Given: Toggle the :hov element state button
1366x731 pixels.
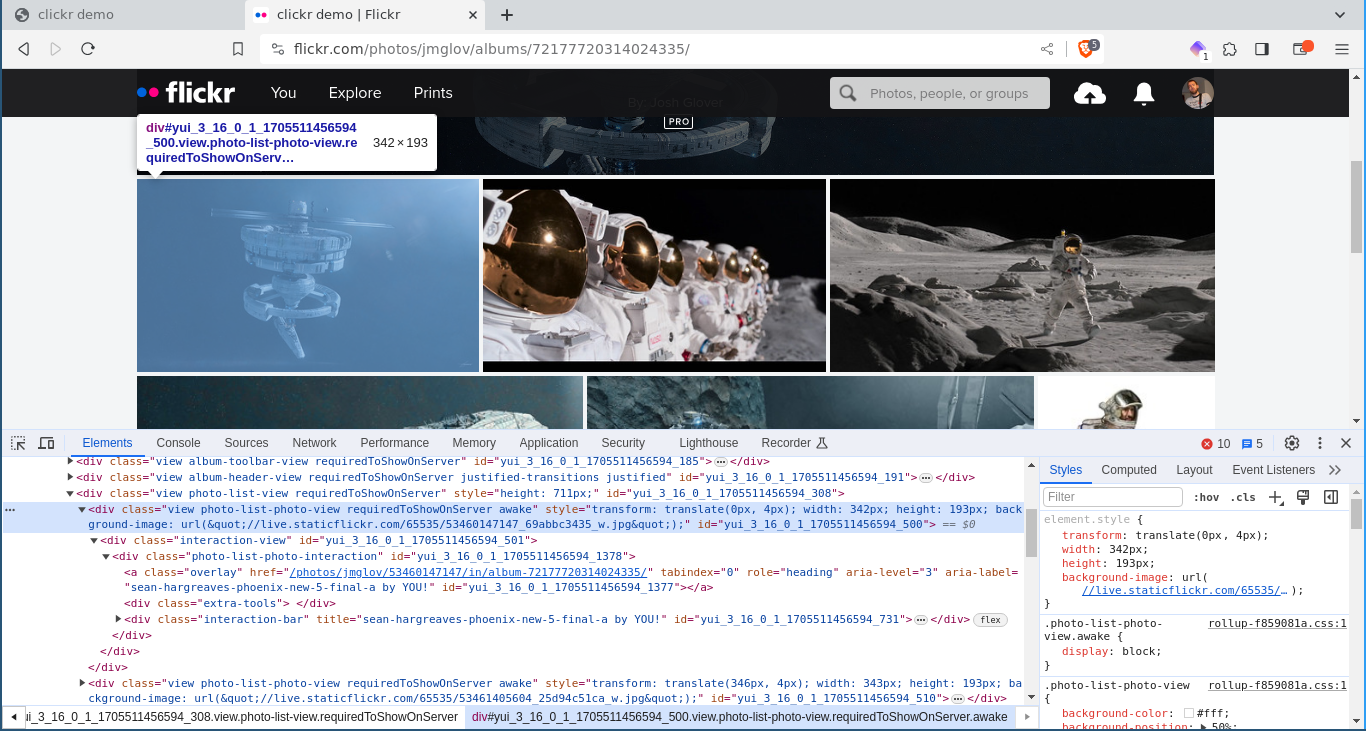Looking at the screenshot, I should pyautogui.click(x=1206, y=497).
